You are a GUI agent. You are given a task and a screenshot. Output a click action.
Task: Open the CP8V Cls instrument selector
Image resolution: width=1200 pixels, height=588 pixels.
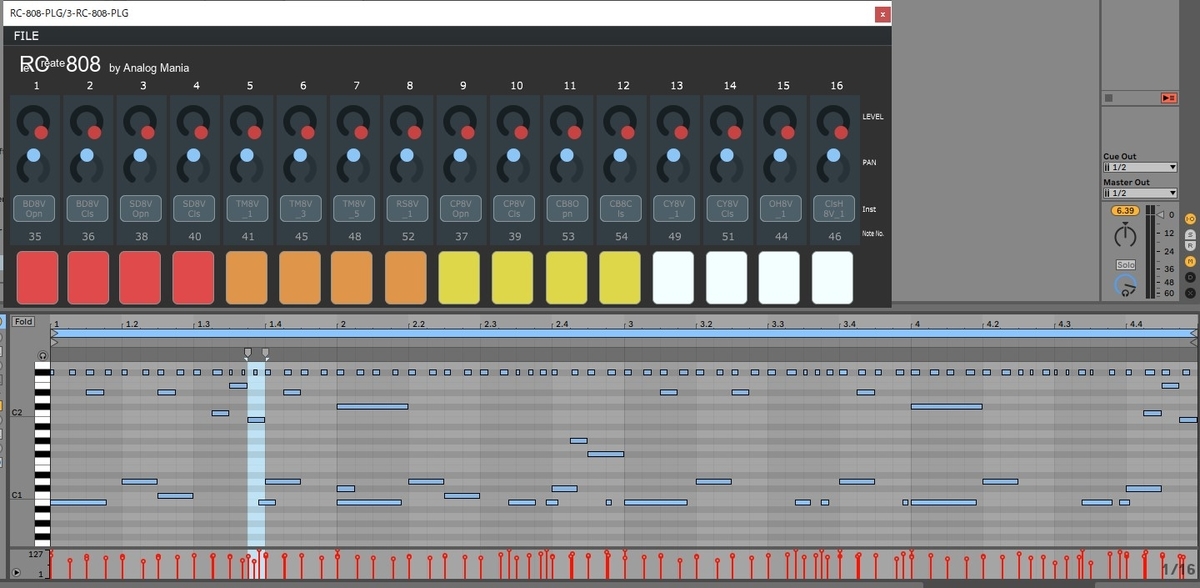click(516, 208)
